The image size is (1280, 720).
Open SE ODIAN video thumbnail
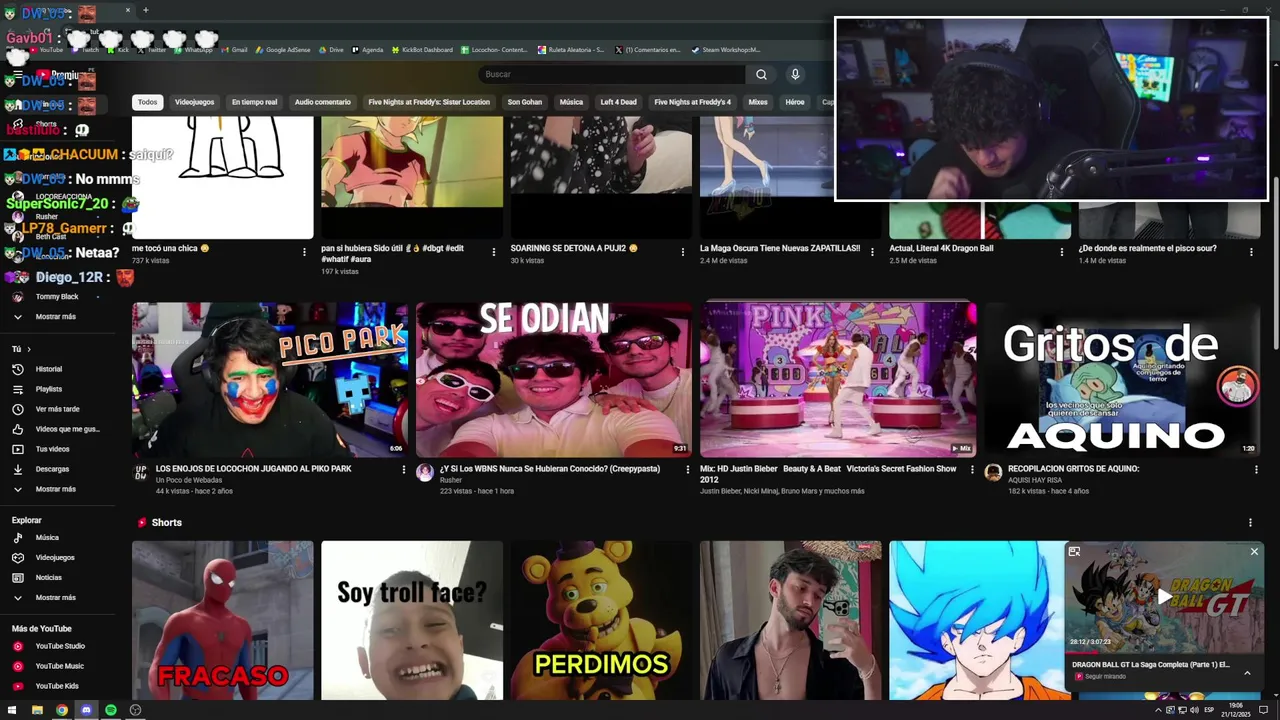554,380
